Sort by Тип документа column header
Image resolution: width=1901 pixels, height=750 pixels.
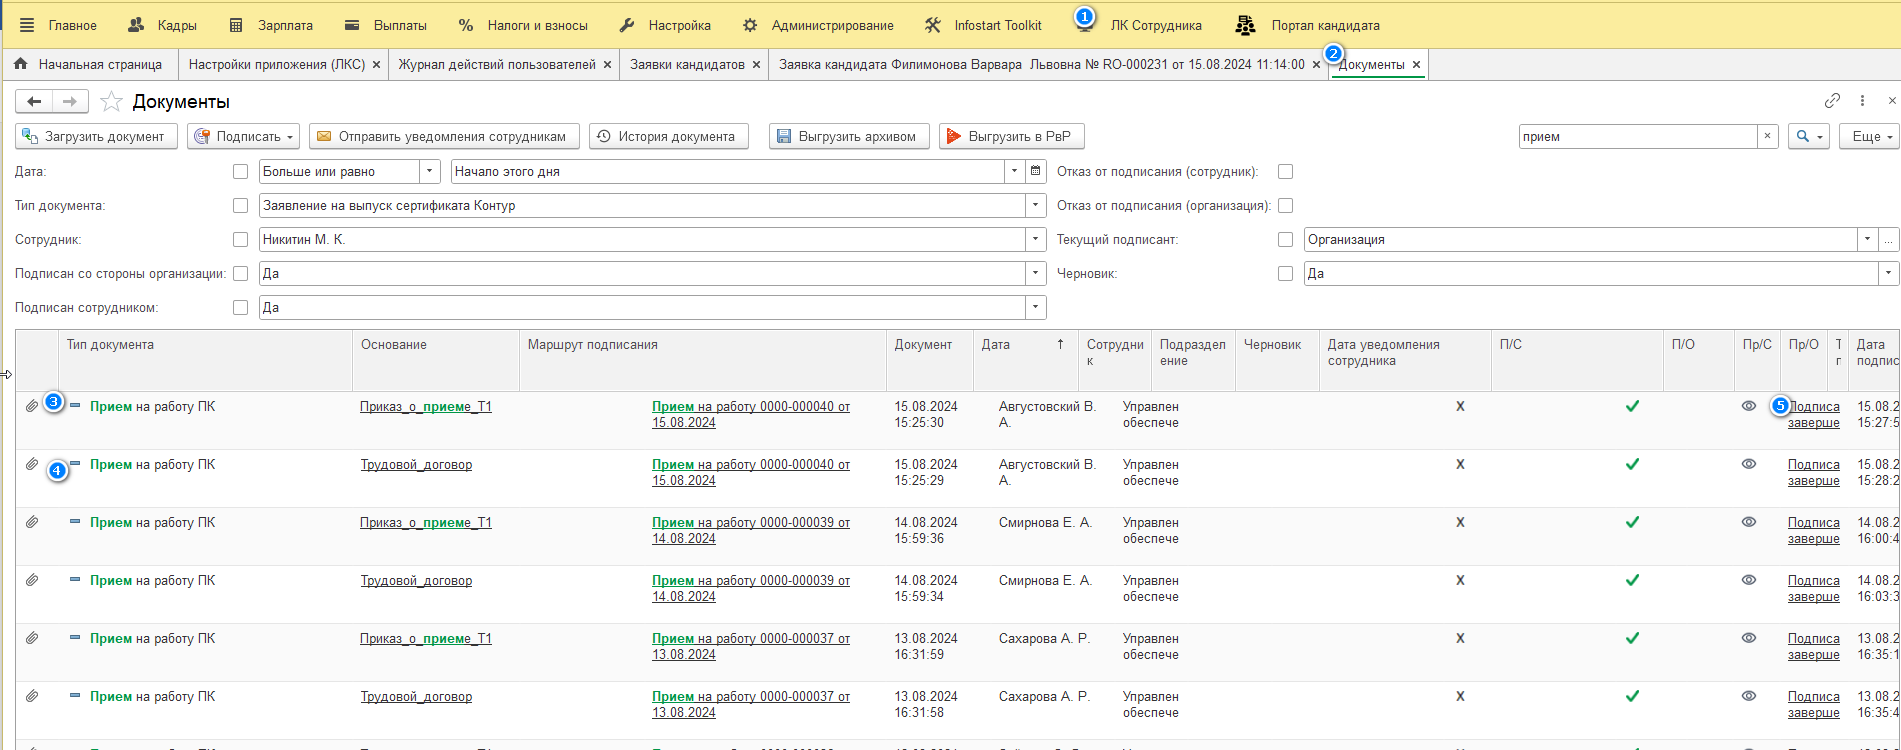(x=205, y=360)
